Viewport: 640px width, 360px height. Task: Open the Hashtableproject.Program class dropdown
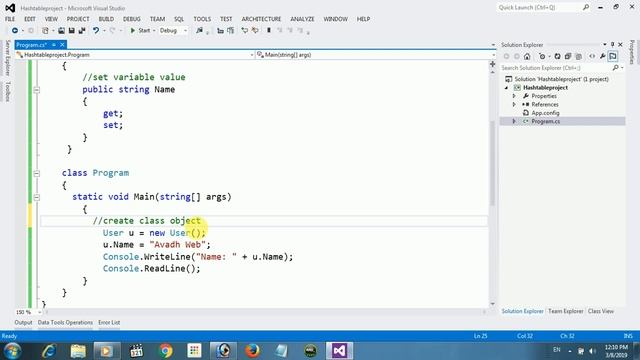click(x=135, y=55)
